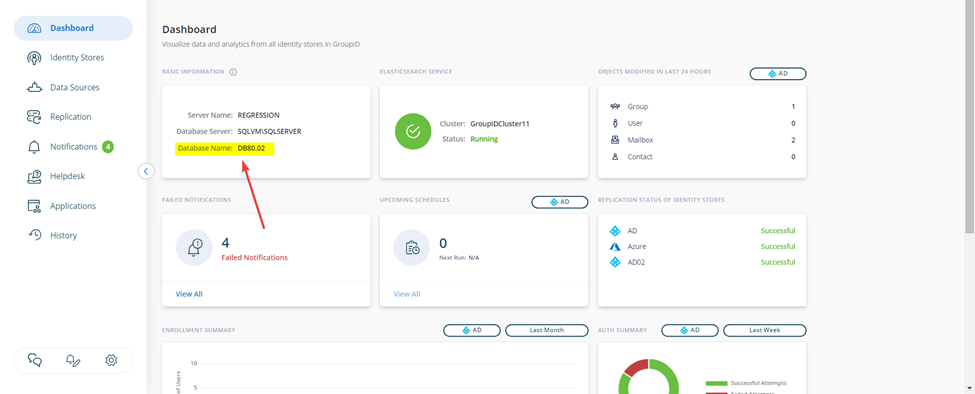Open Helpdesk from the sidebar icon

[34, 176]
